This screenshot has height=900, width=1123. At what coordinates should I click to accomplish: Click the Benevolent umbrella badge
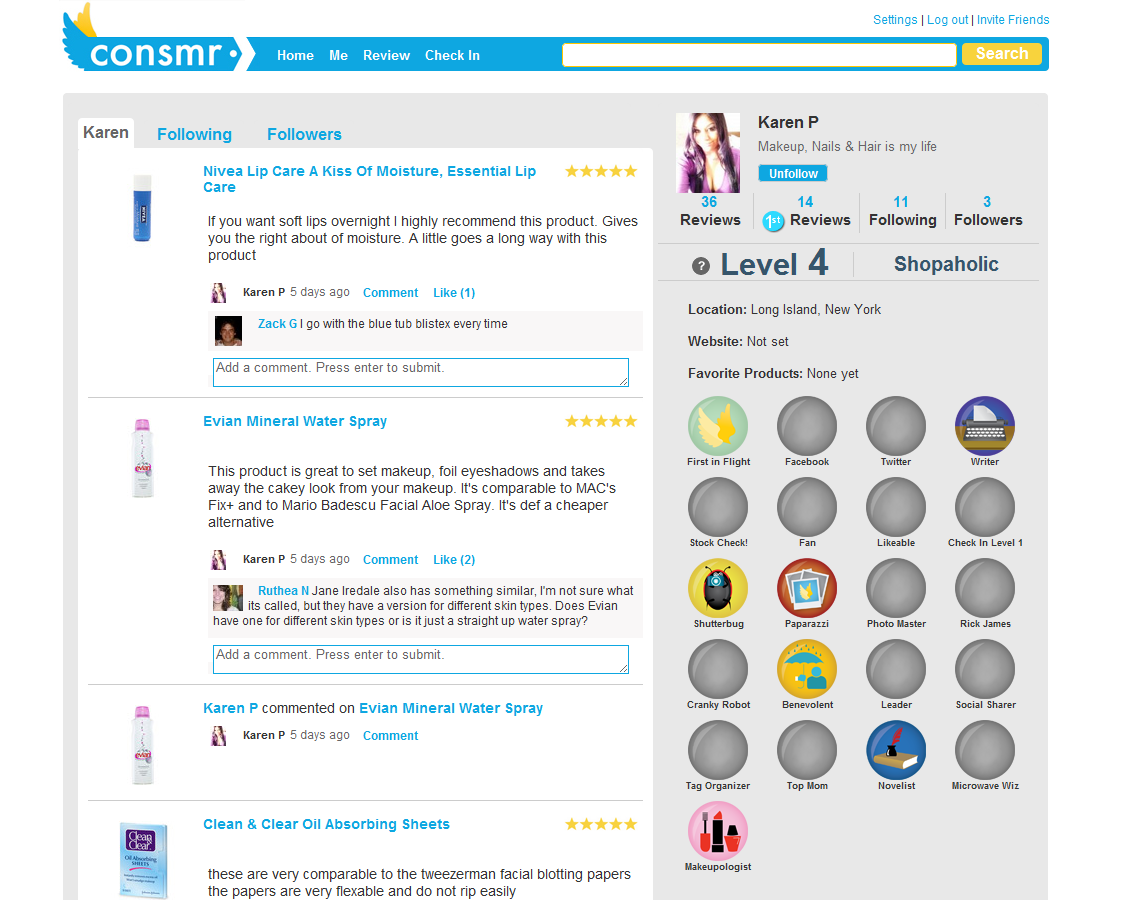pyautogui.click(x=807, y=669)
